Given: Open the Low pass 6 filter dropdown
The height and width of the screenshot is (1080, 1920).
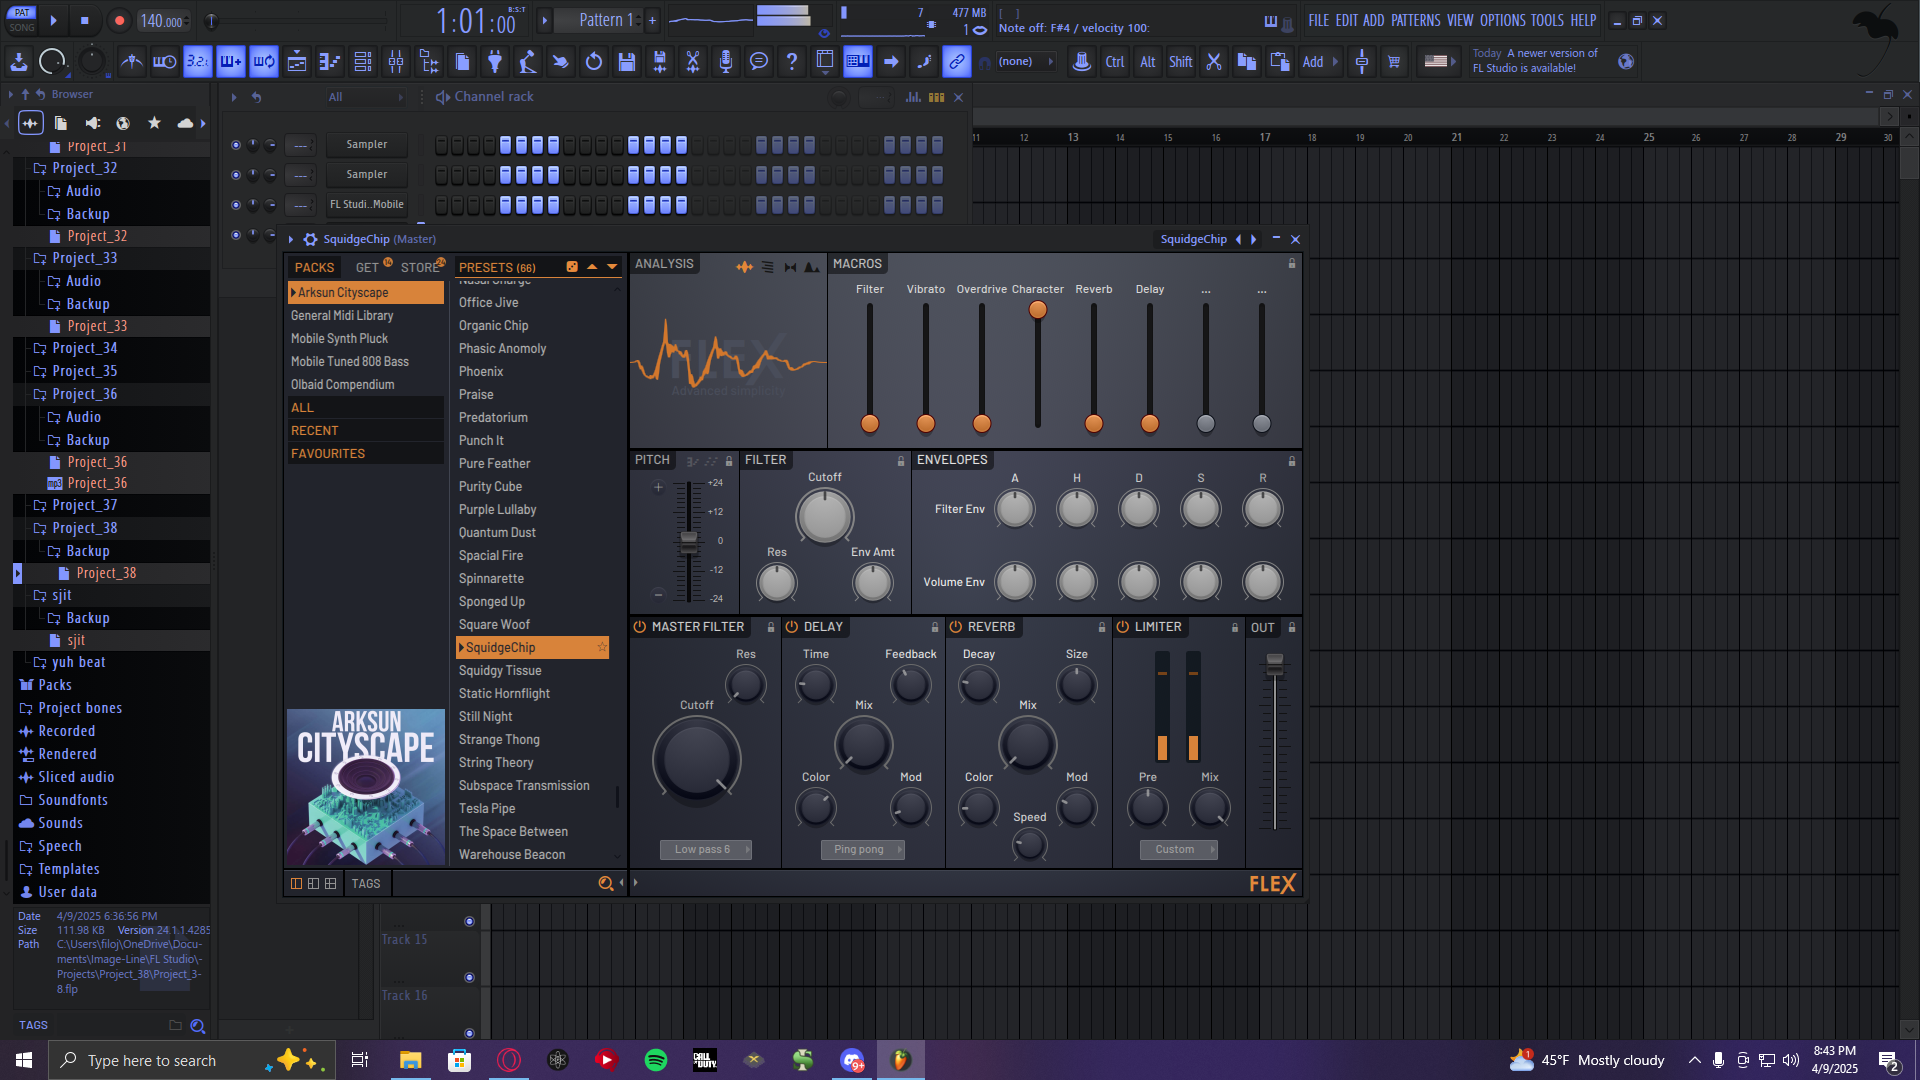Looking at the screenshot, I should [705, 849].
